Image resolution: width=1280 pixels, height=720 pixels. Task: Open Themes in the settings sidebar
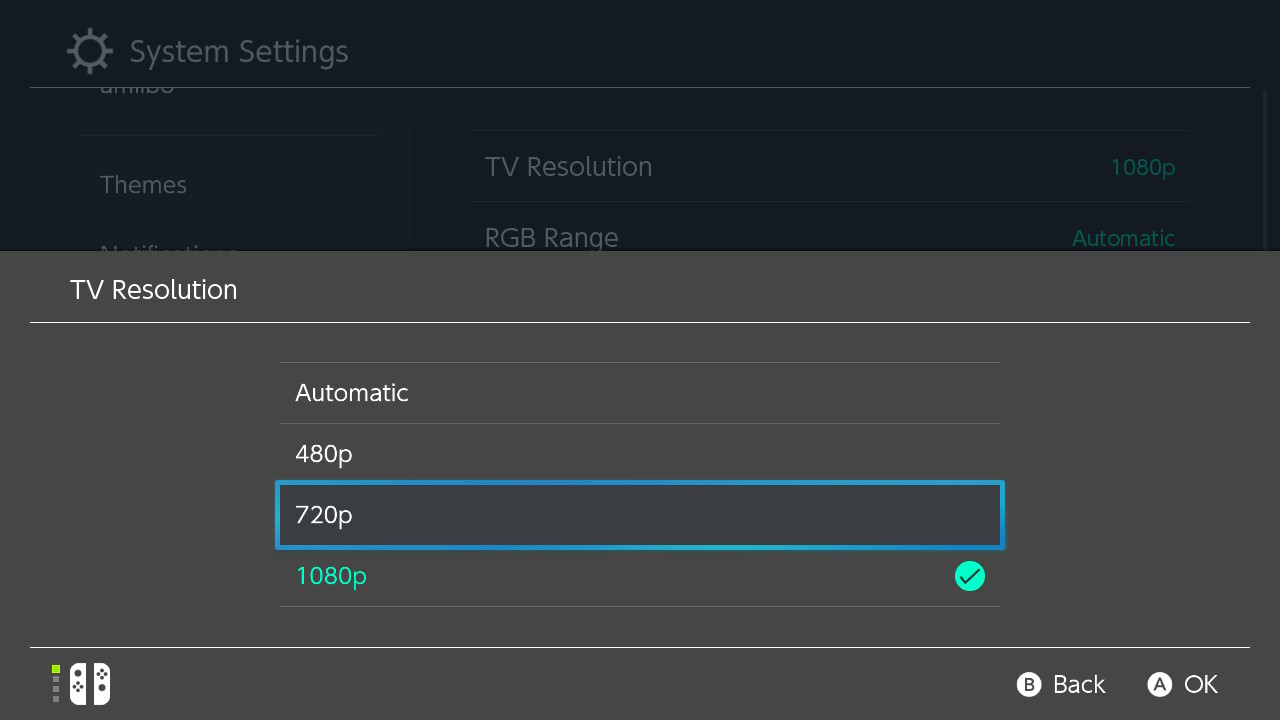[x=143, y=185]
